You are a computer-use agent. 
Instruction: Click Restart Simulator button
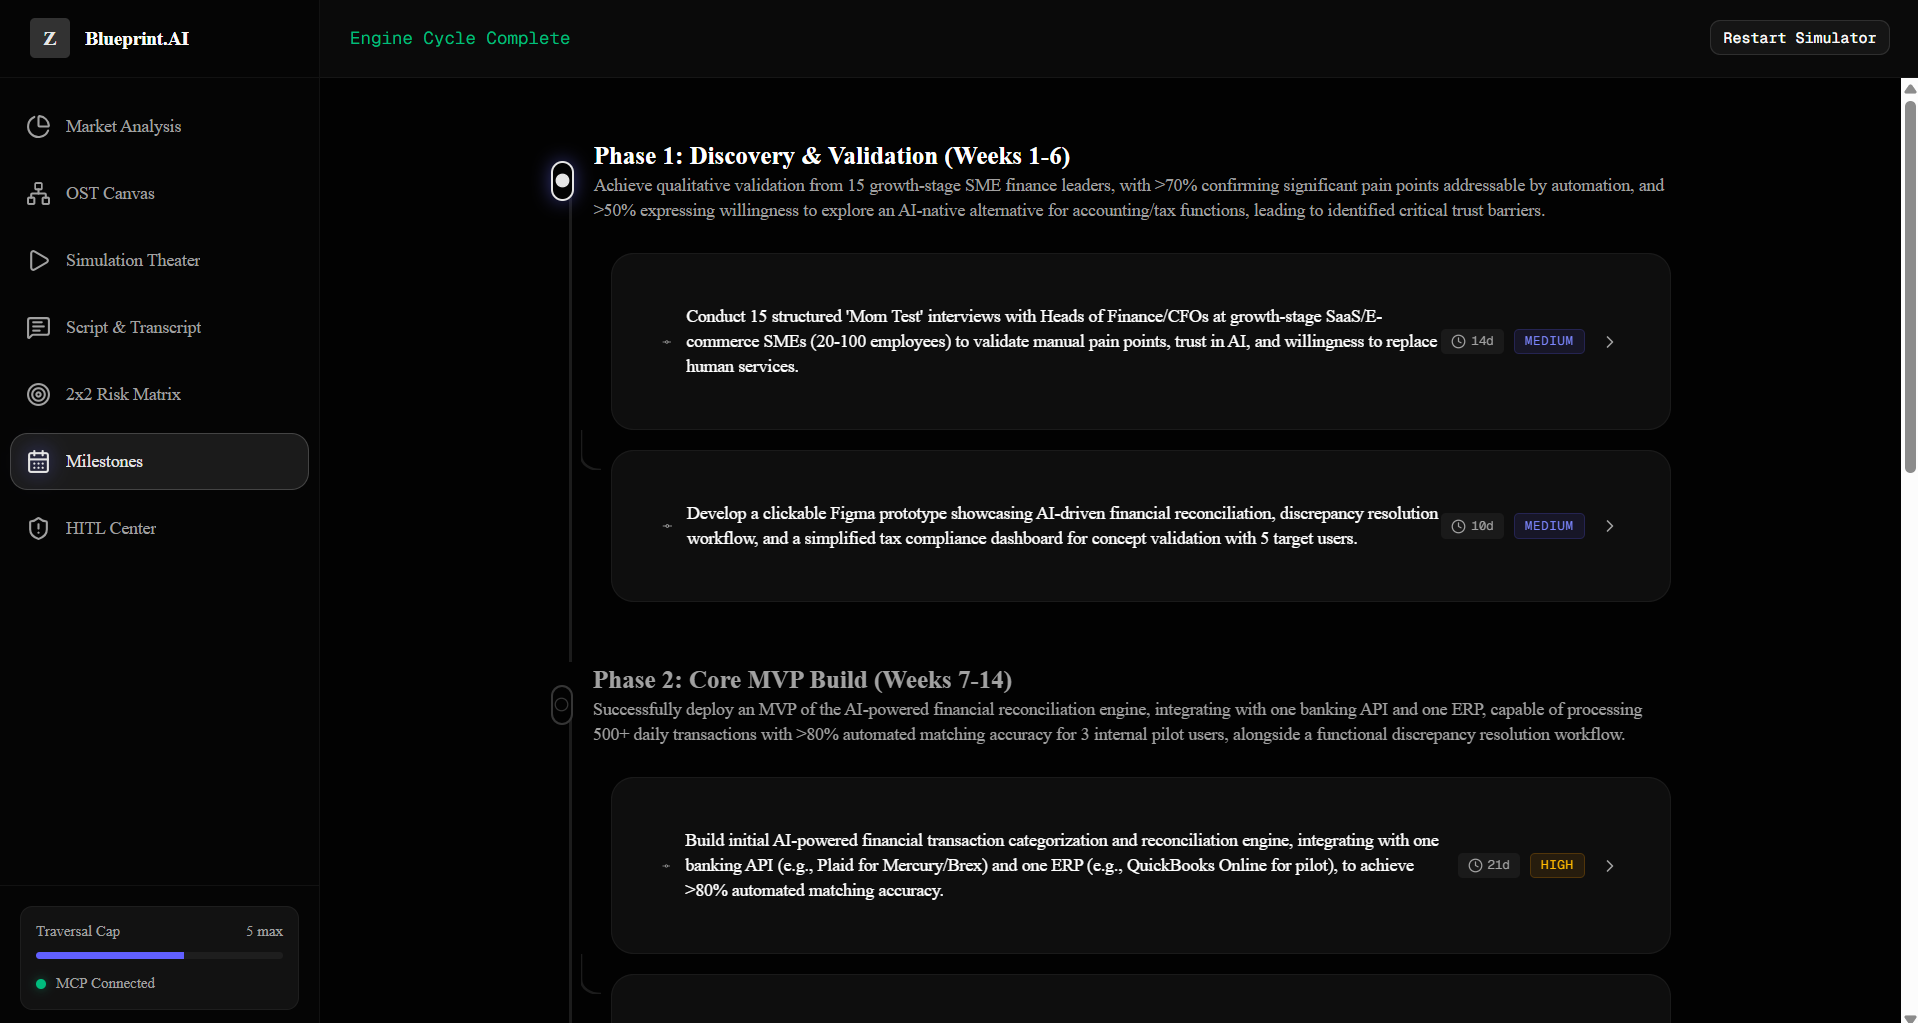click(1799, 38)
